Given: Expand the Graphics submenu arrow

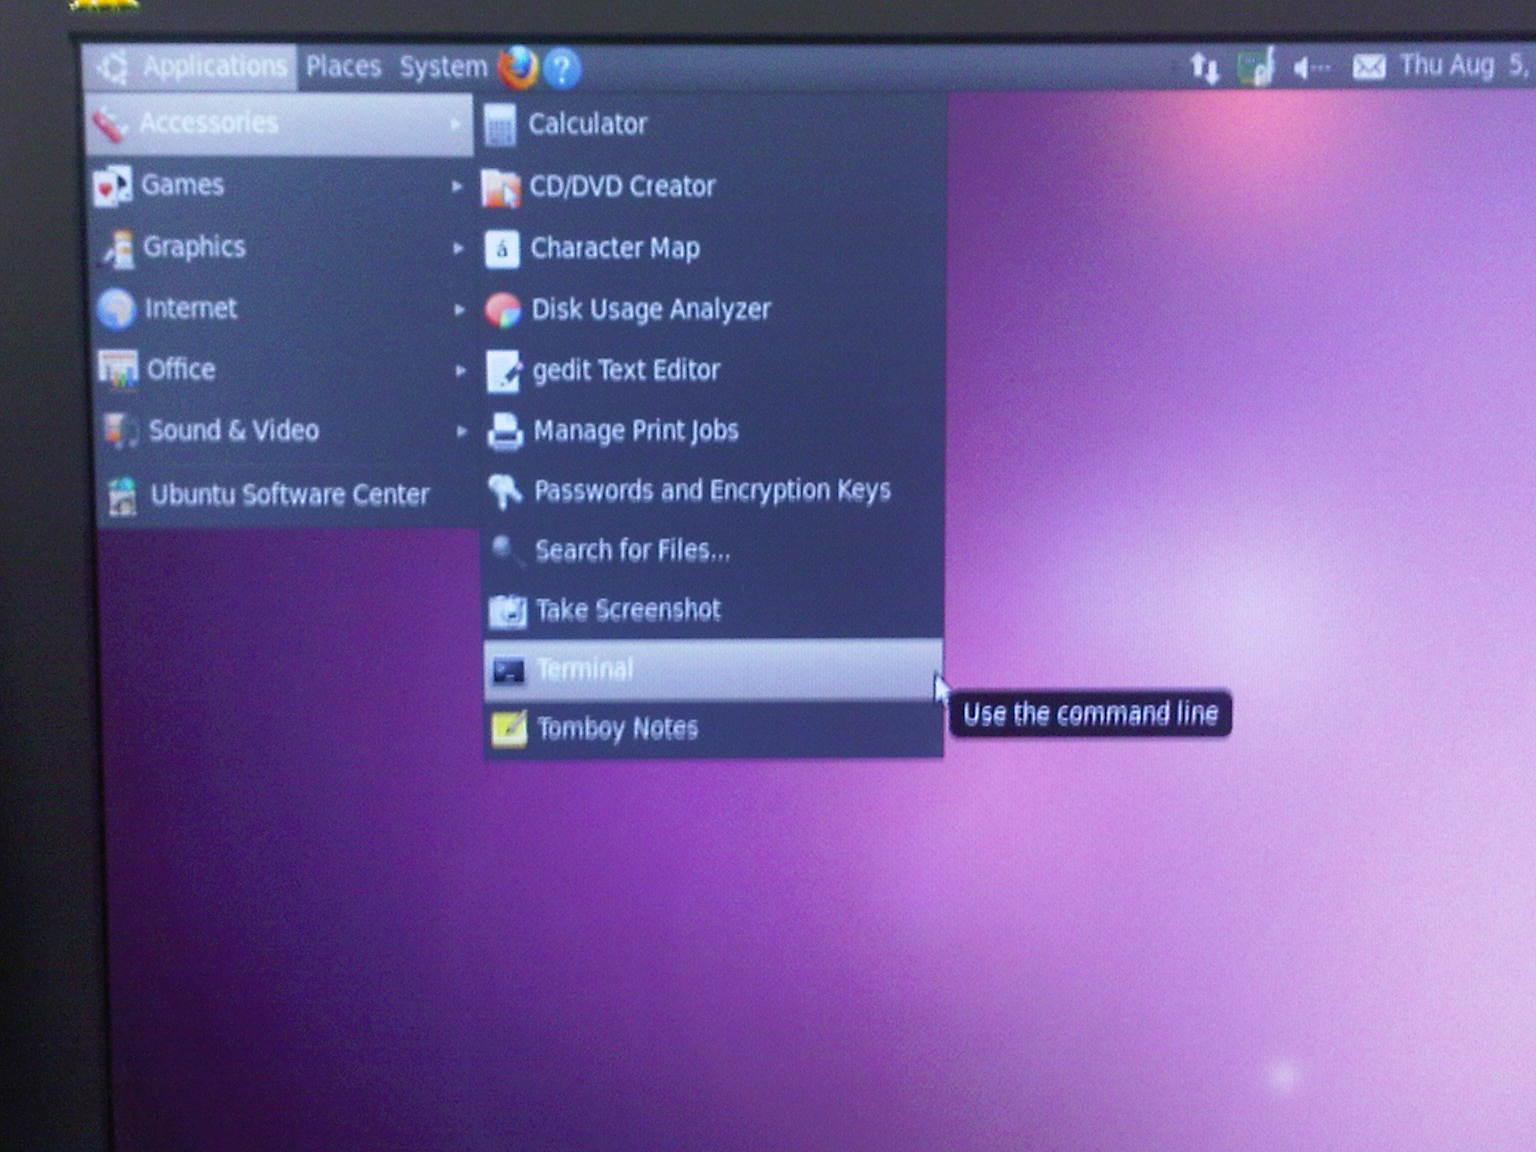Looking at the screenshot, I should [x=458, y=248].
